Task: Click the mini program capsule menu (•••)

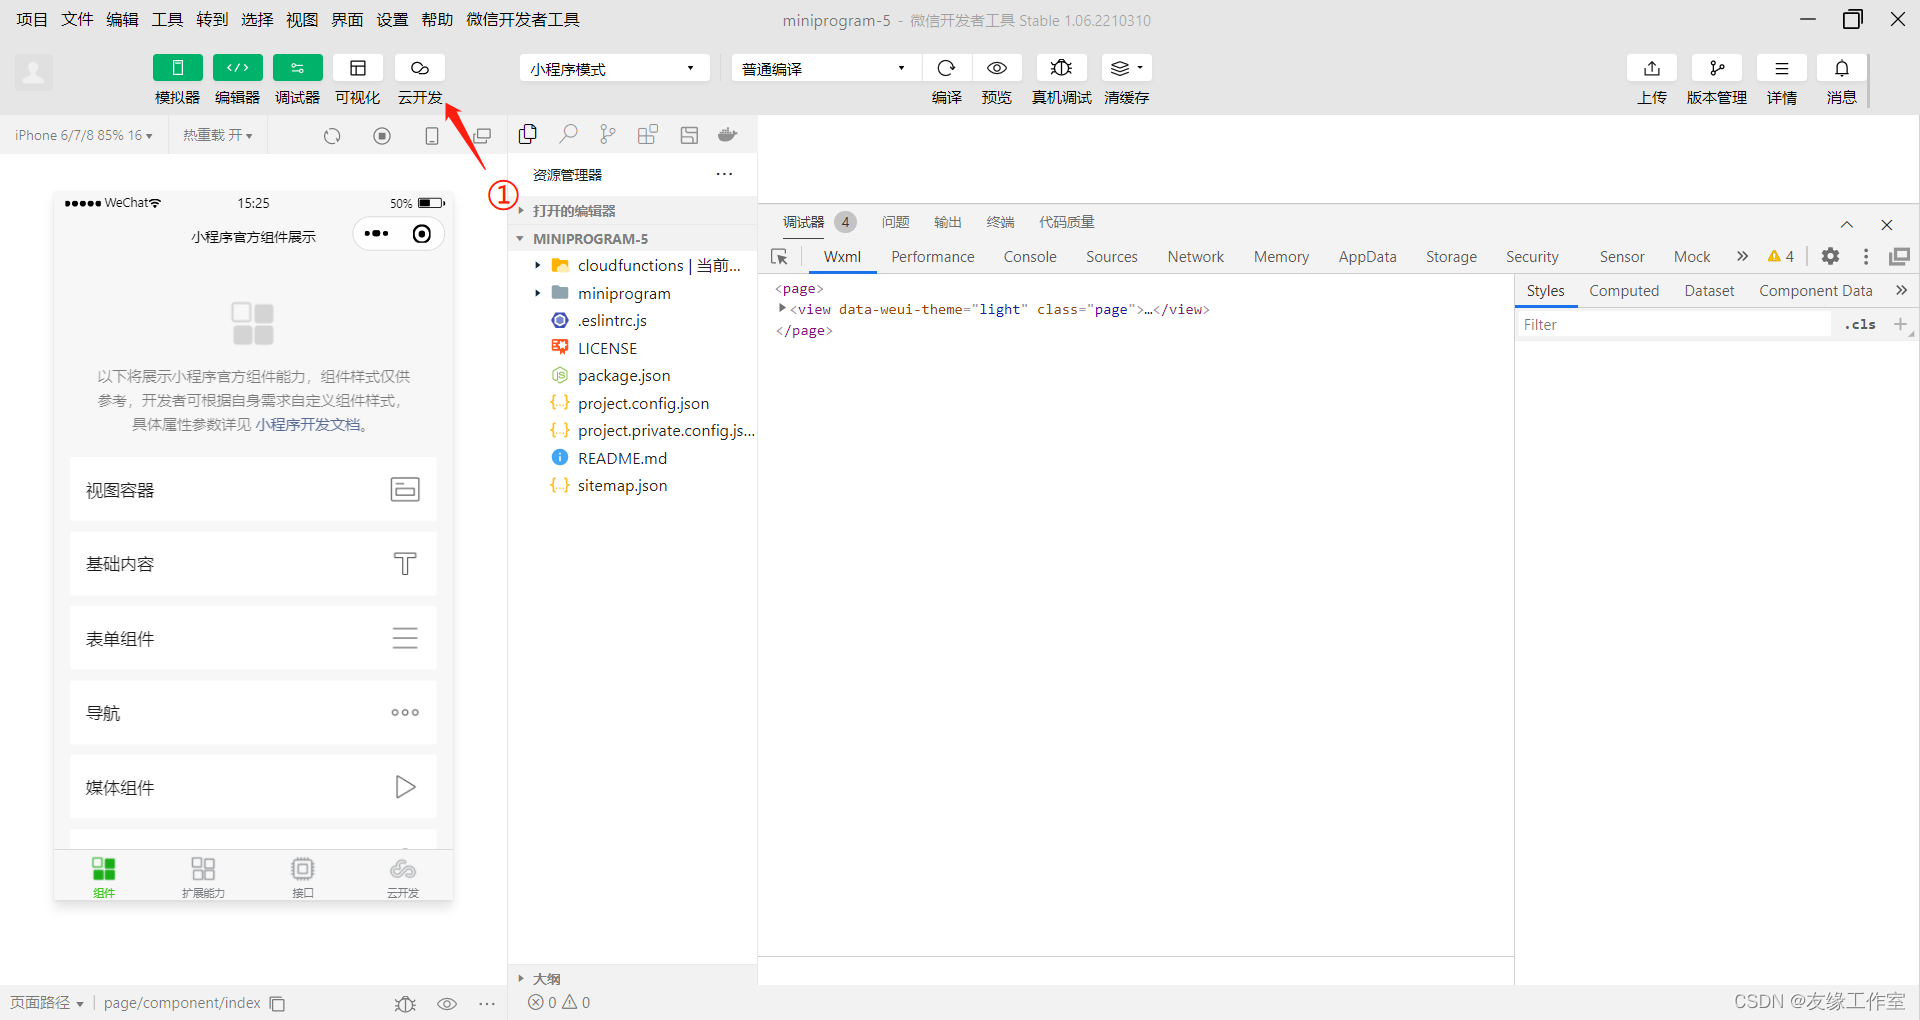Action: click(x=377, y=234)
